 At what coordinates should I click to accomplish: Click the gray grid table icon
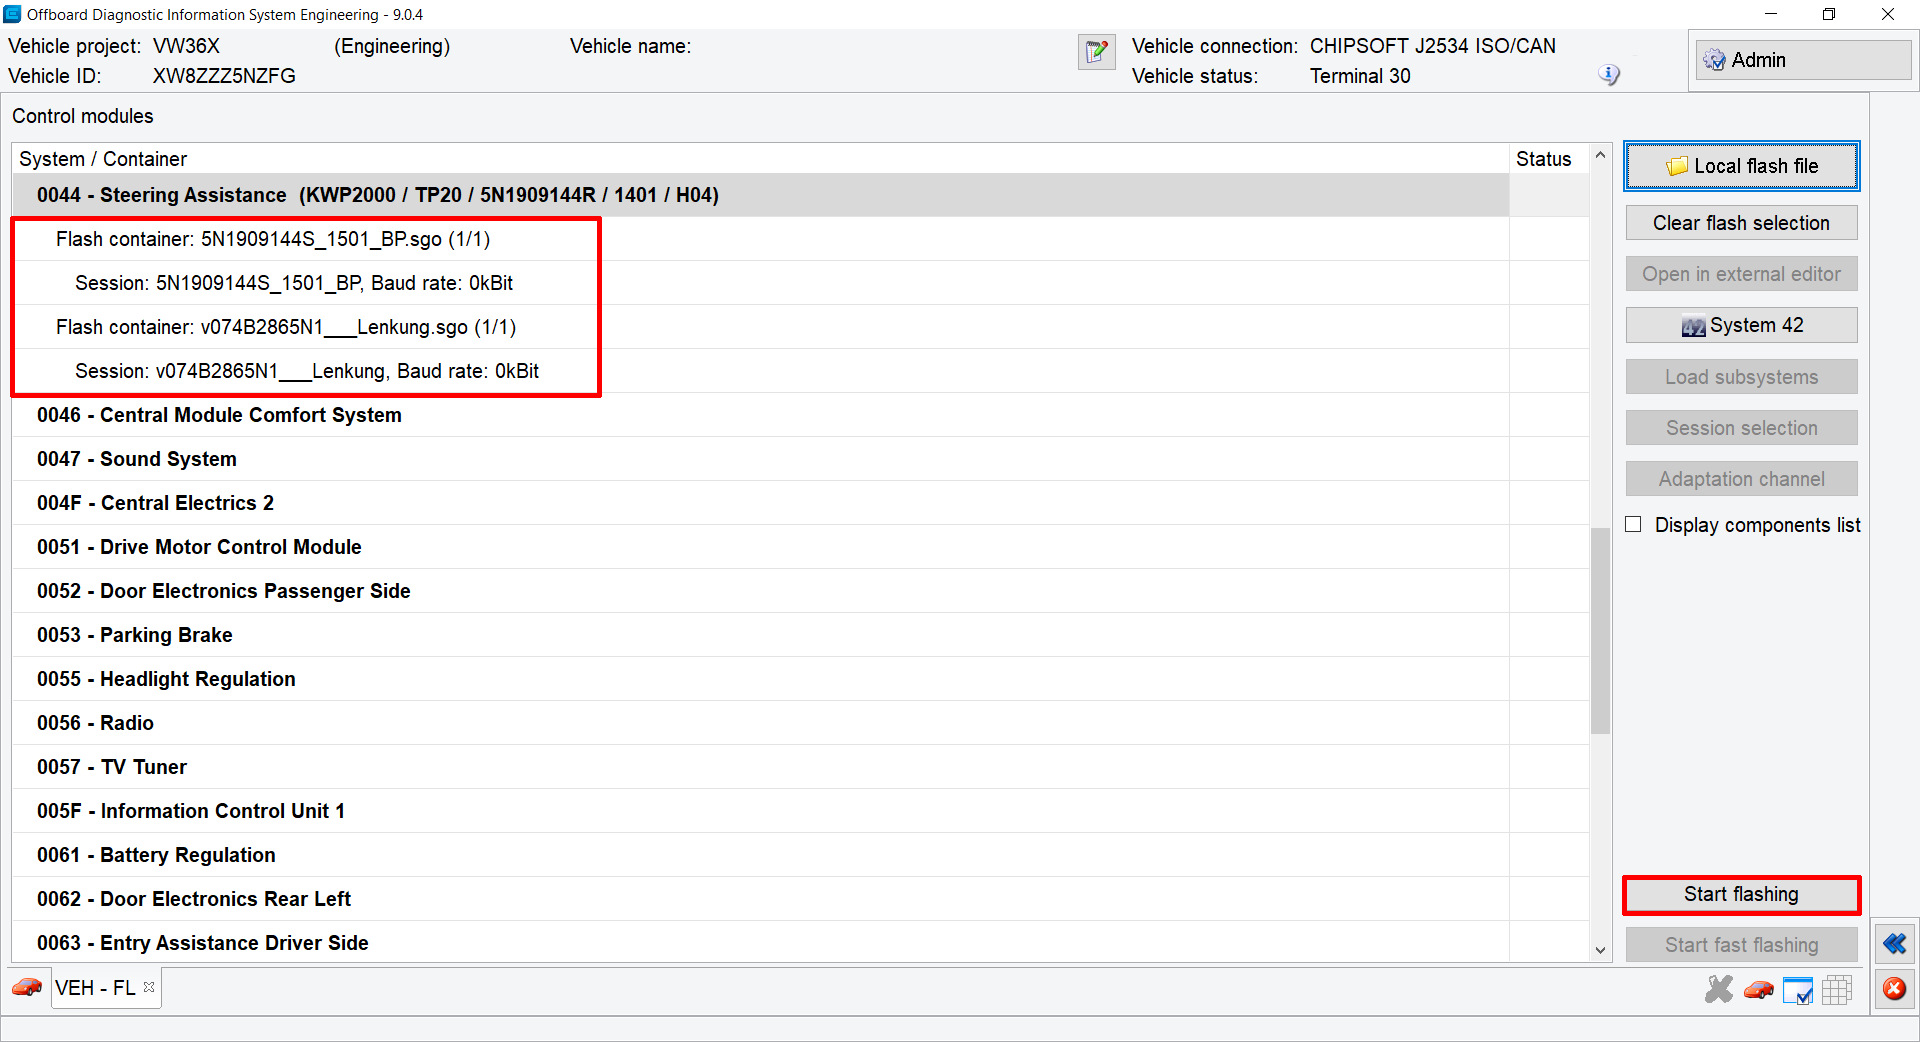tap(1837, 990)
